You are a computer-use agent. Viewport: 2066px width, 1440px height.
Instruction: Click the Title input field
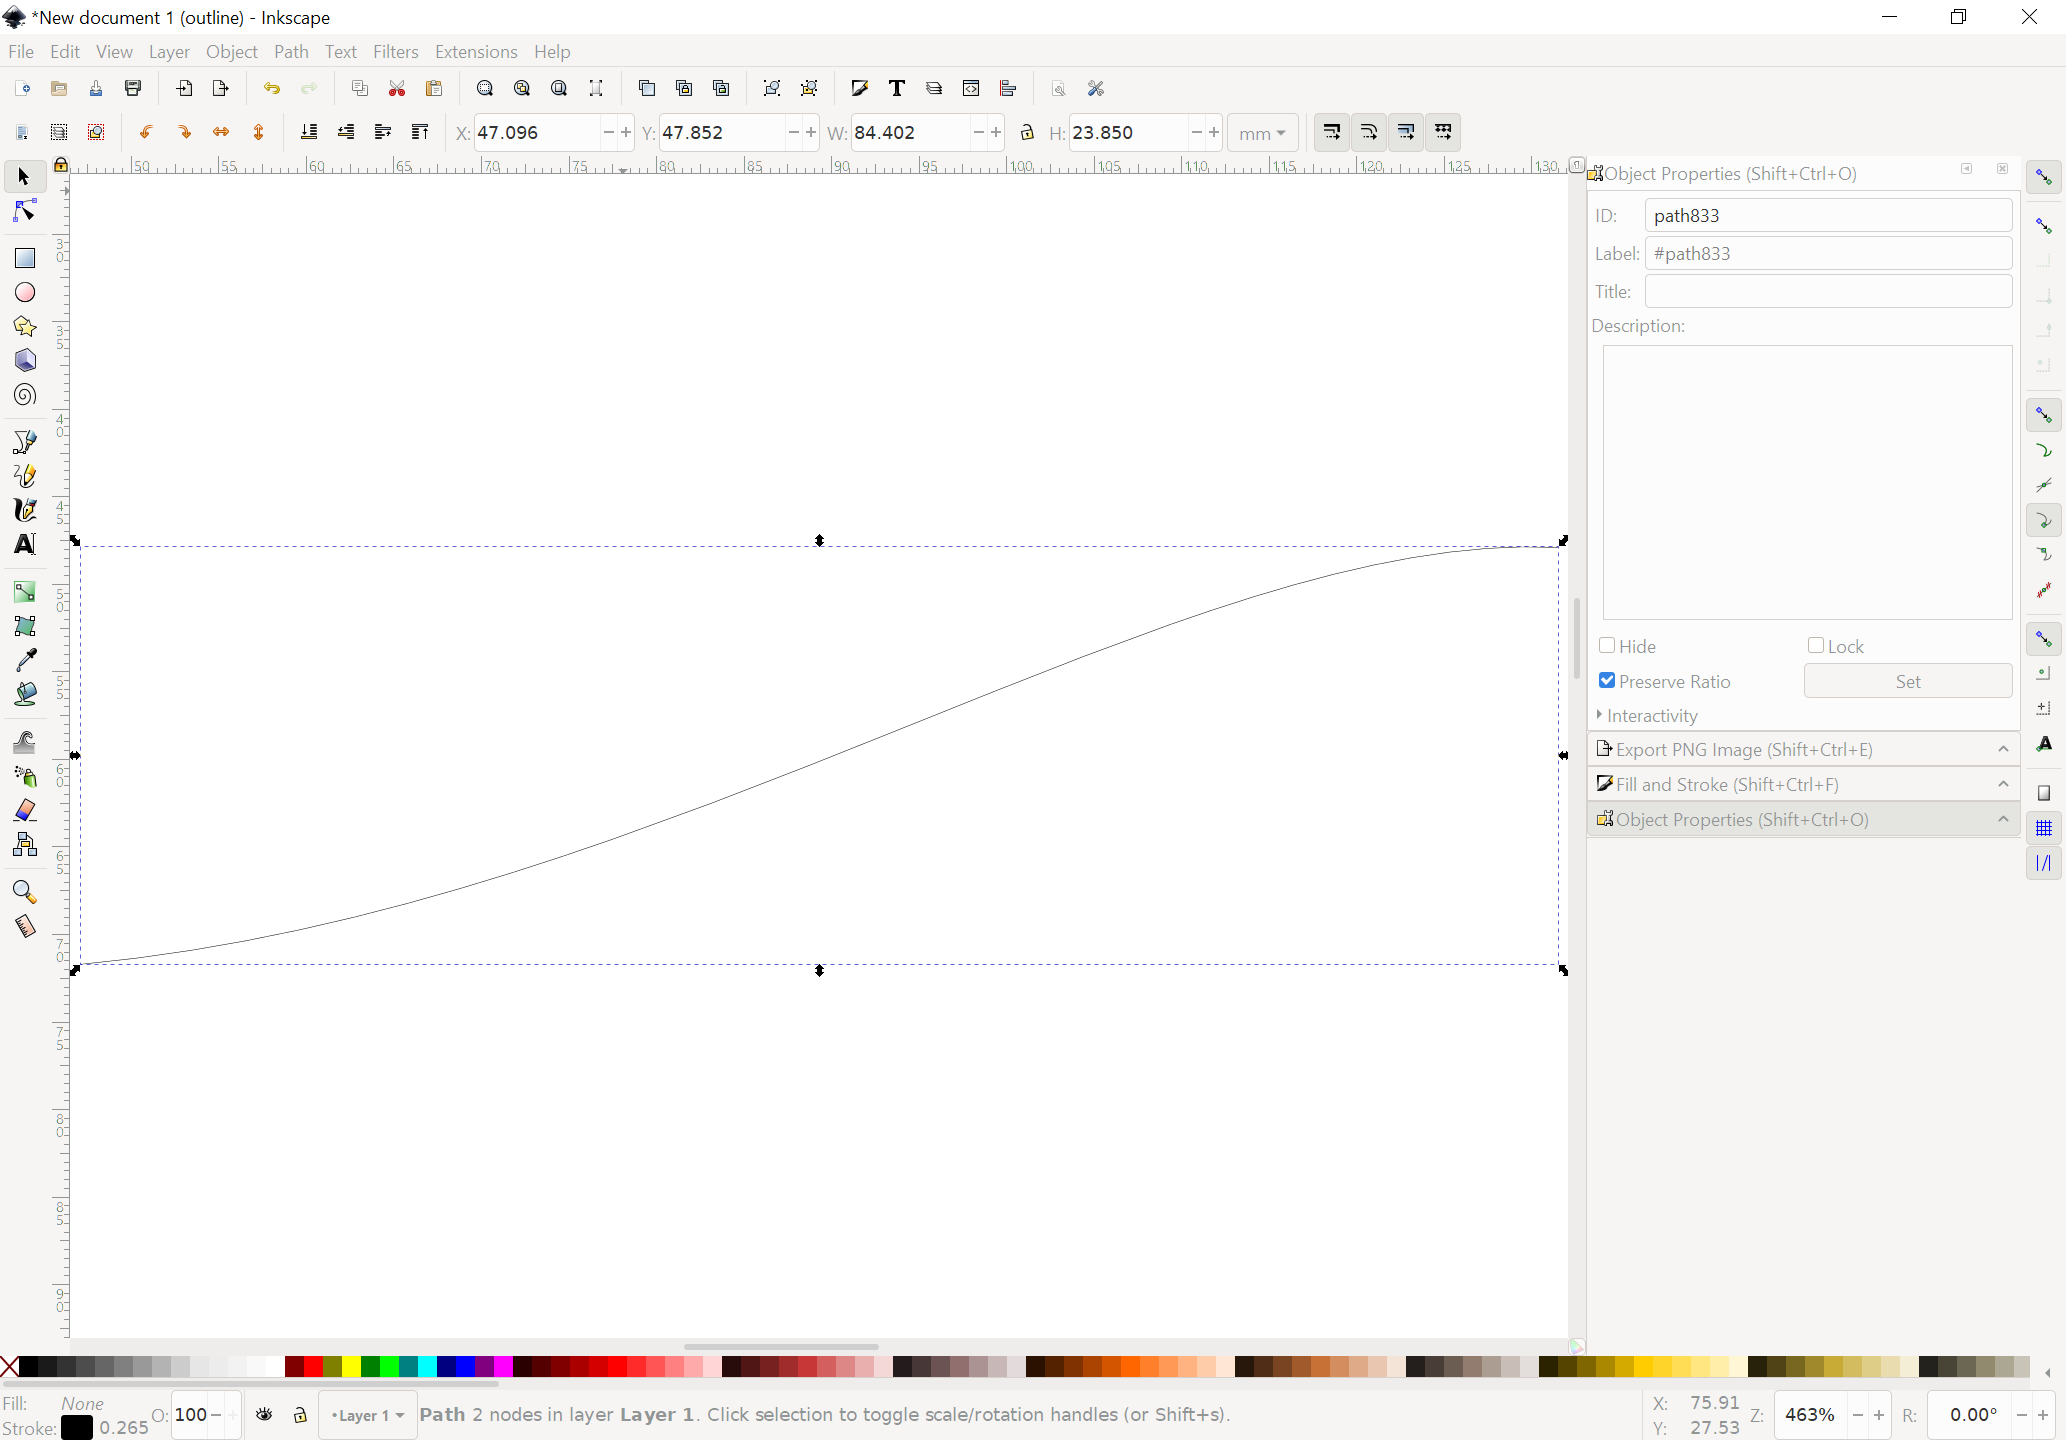[x=1828, y=291]
